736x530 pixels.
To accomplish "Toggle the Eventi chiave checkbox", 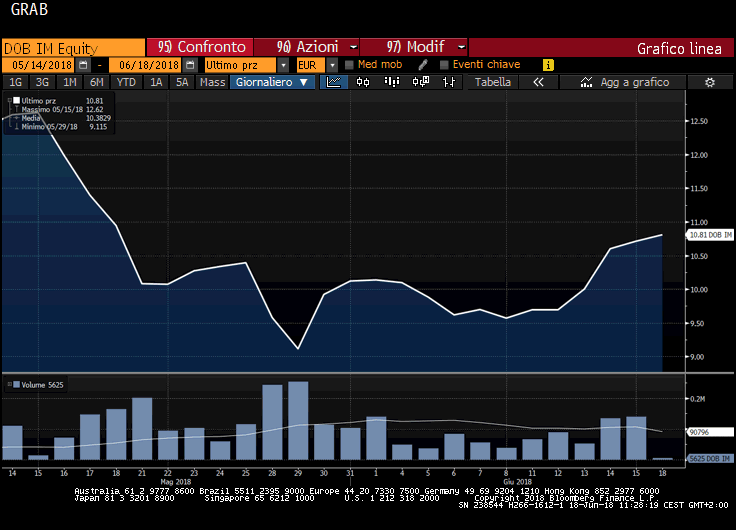I will pos(444,65).
